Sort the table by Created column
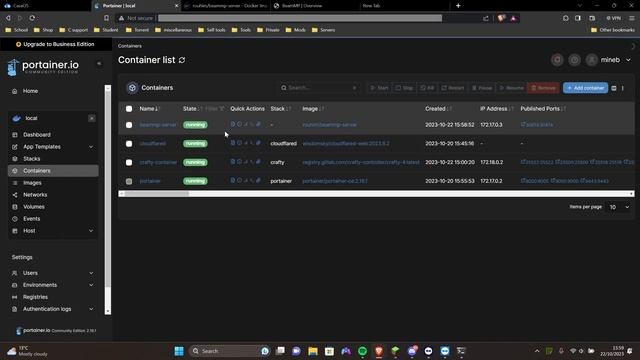 pos(438,109)
